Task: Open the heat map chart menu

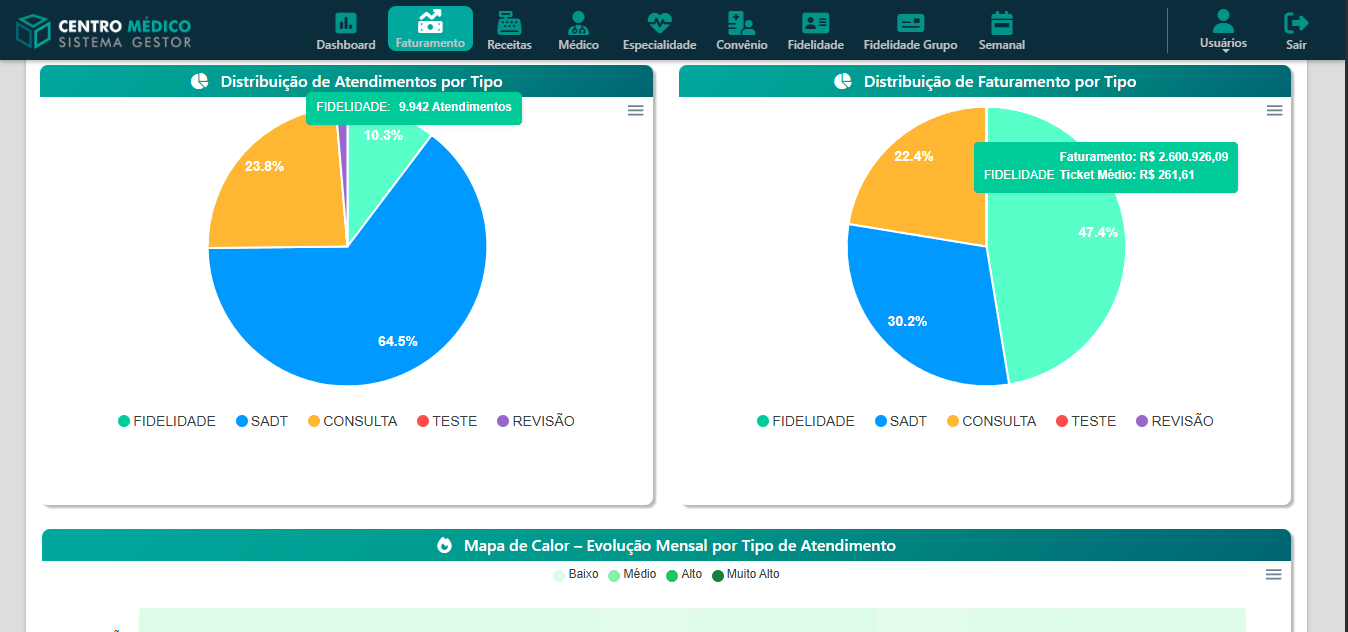Action: 1273,575
